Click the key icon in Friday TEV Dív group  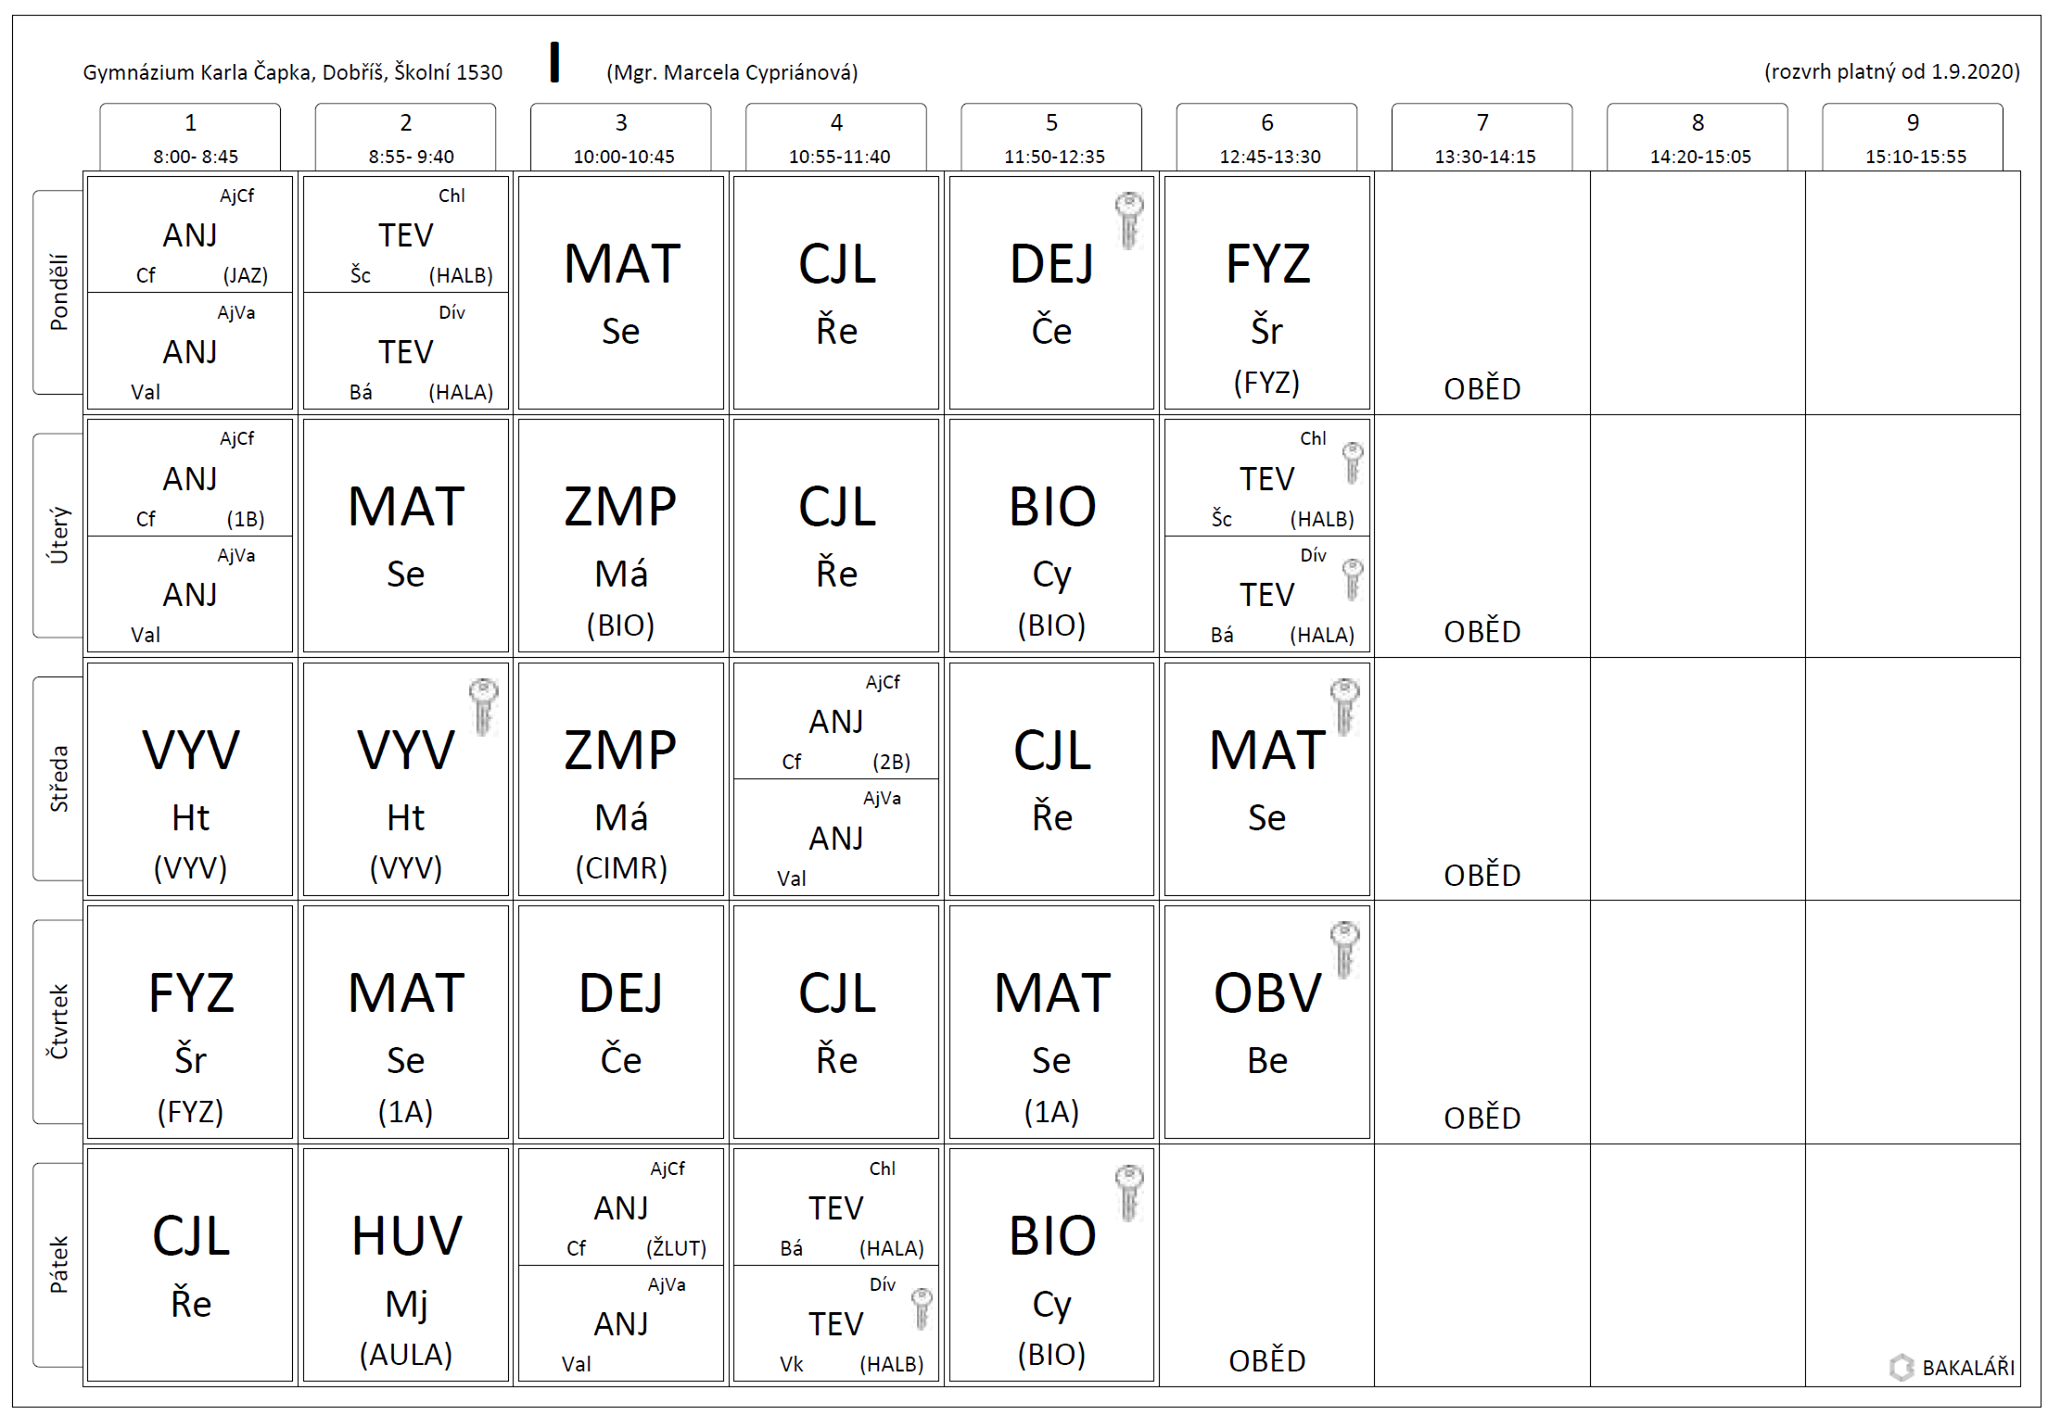click(x=921, y=1308)
